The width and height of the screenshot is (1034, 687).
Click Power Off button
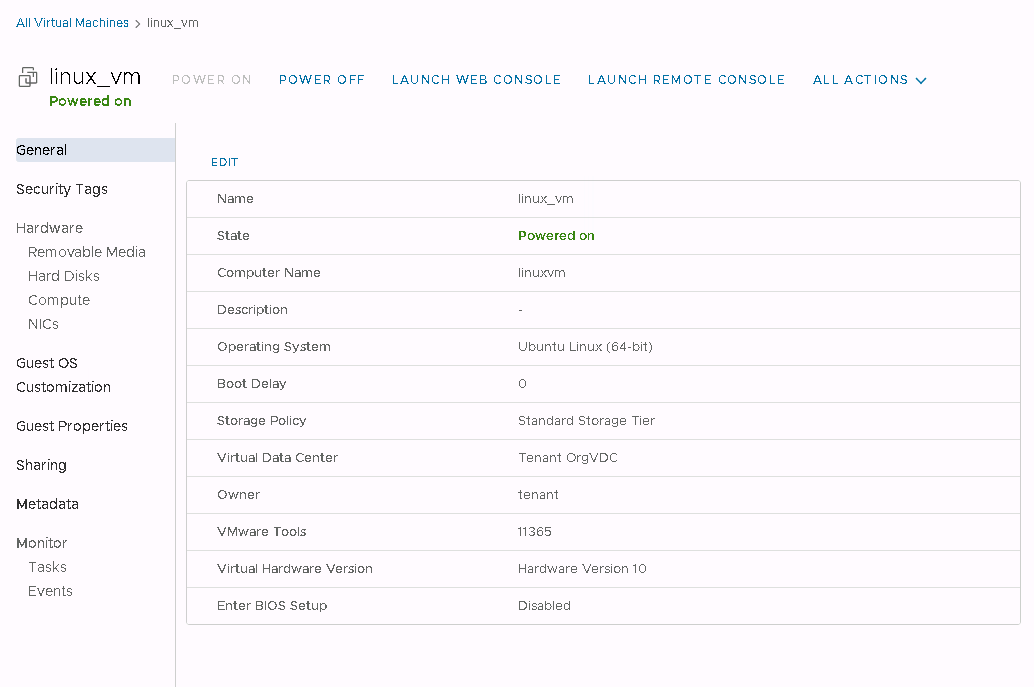pos(321,80)
